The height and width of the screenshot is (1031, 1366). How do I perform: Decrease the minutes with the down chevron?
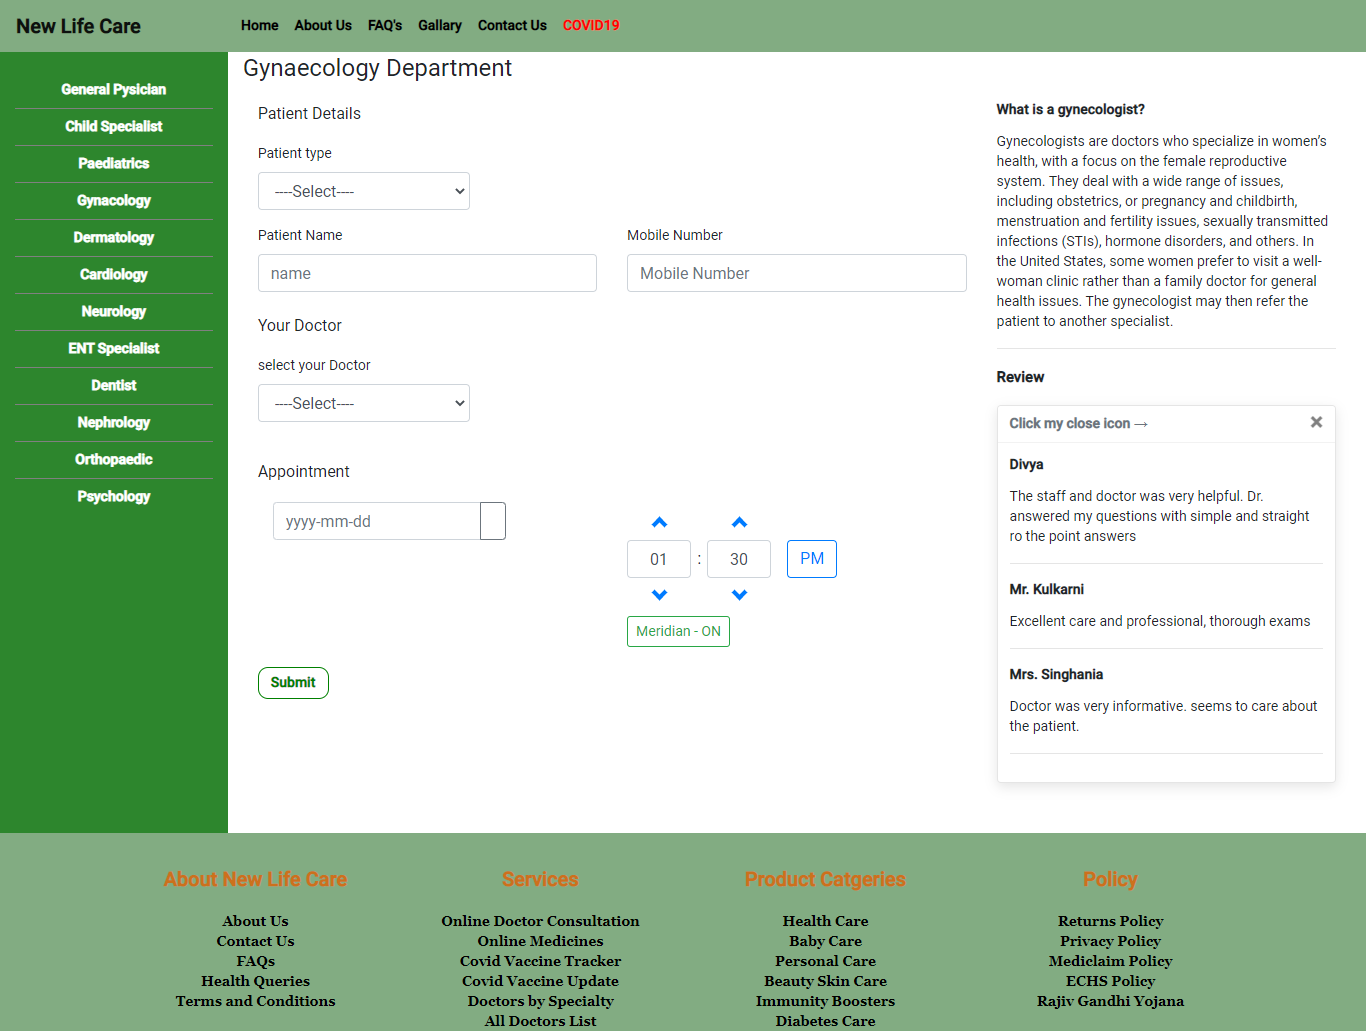tap(739, 595)
